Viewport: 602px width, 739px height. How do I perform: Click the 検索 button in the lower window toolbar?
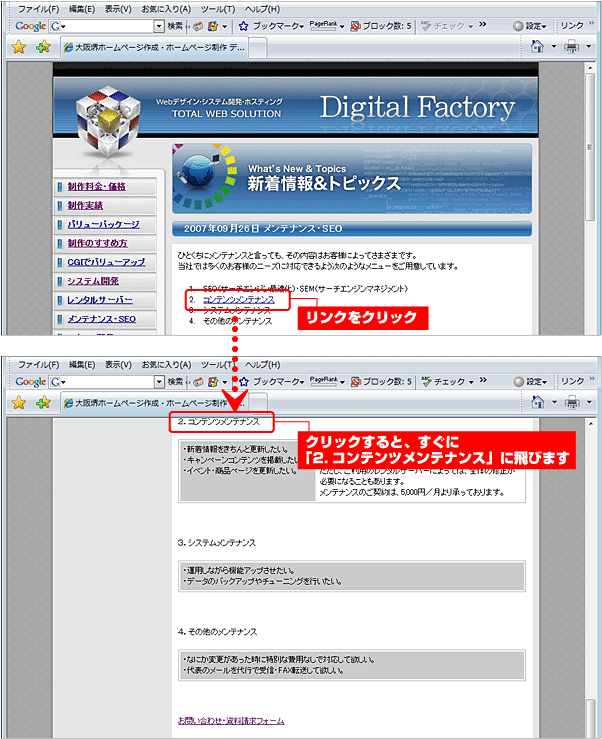[175, 382]
